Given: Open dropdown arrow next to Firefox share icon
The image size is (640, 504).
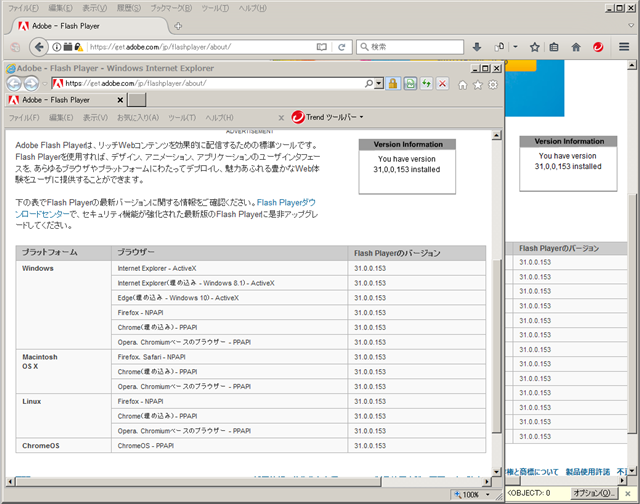Looking at the screenshot, I should pyautogui.click(x=515, y=47).
